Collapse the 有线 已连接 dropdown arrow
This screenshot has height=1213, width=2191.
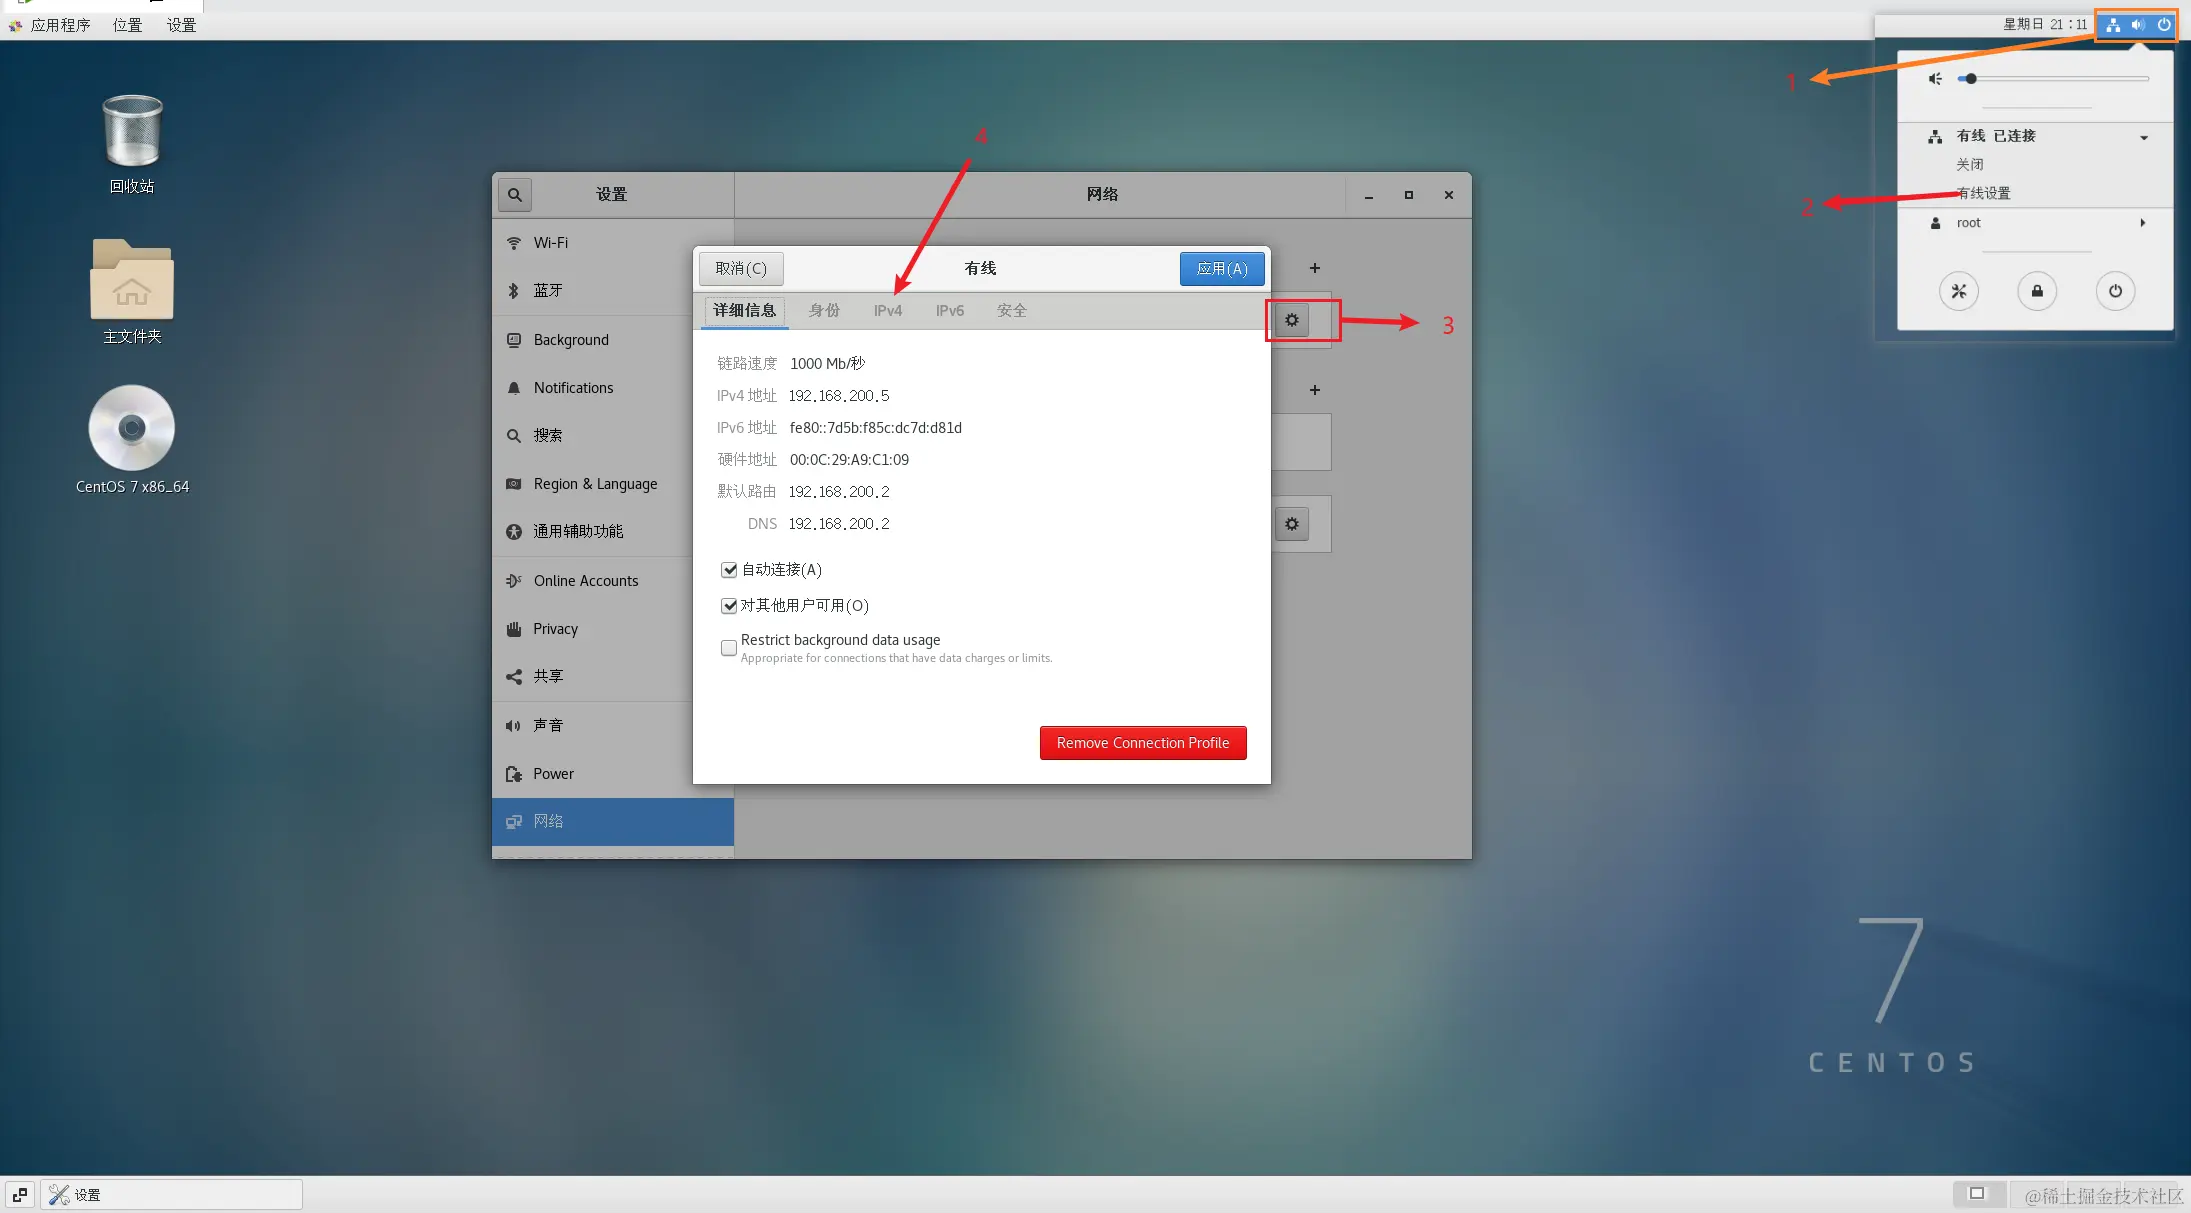[2144, 137]
